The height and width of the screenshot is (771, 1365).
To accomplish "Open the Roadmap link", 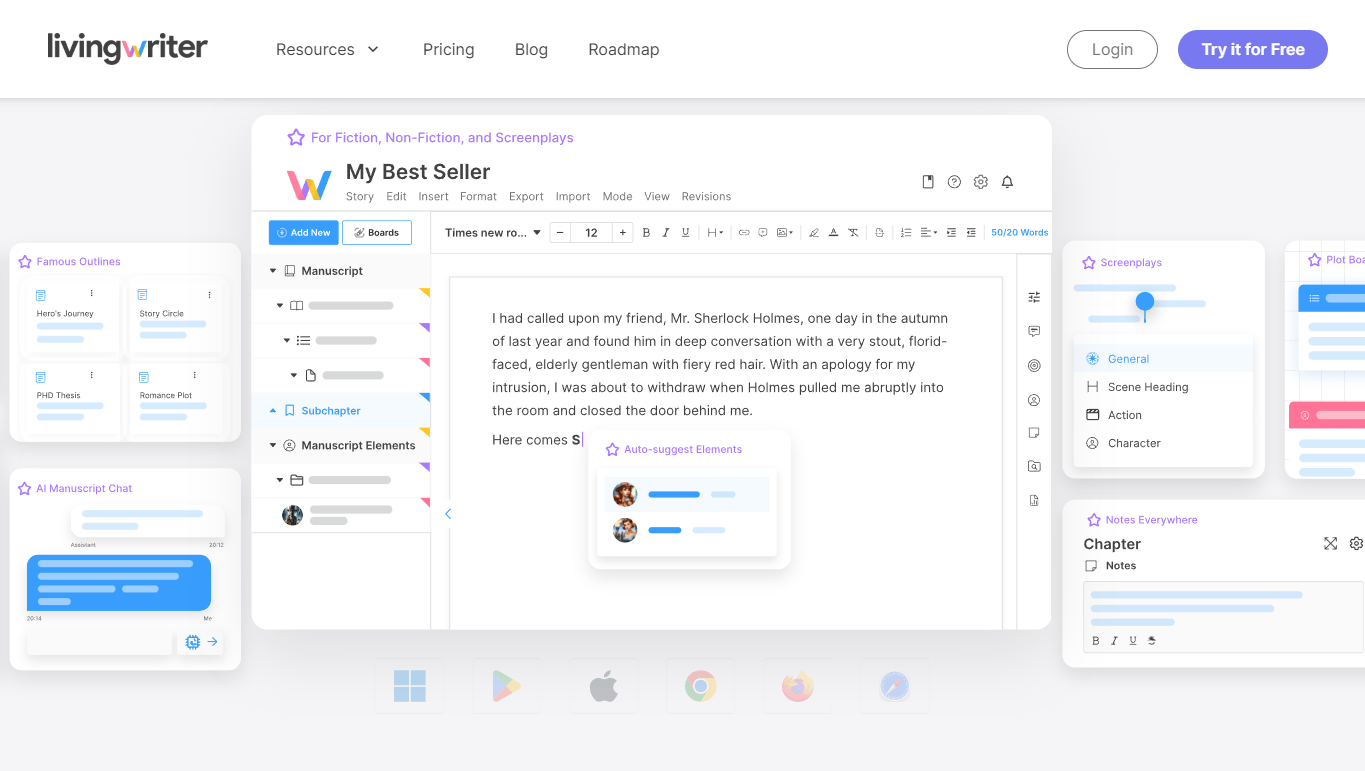I will click(623, 49).
